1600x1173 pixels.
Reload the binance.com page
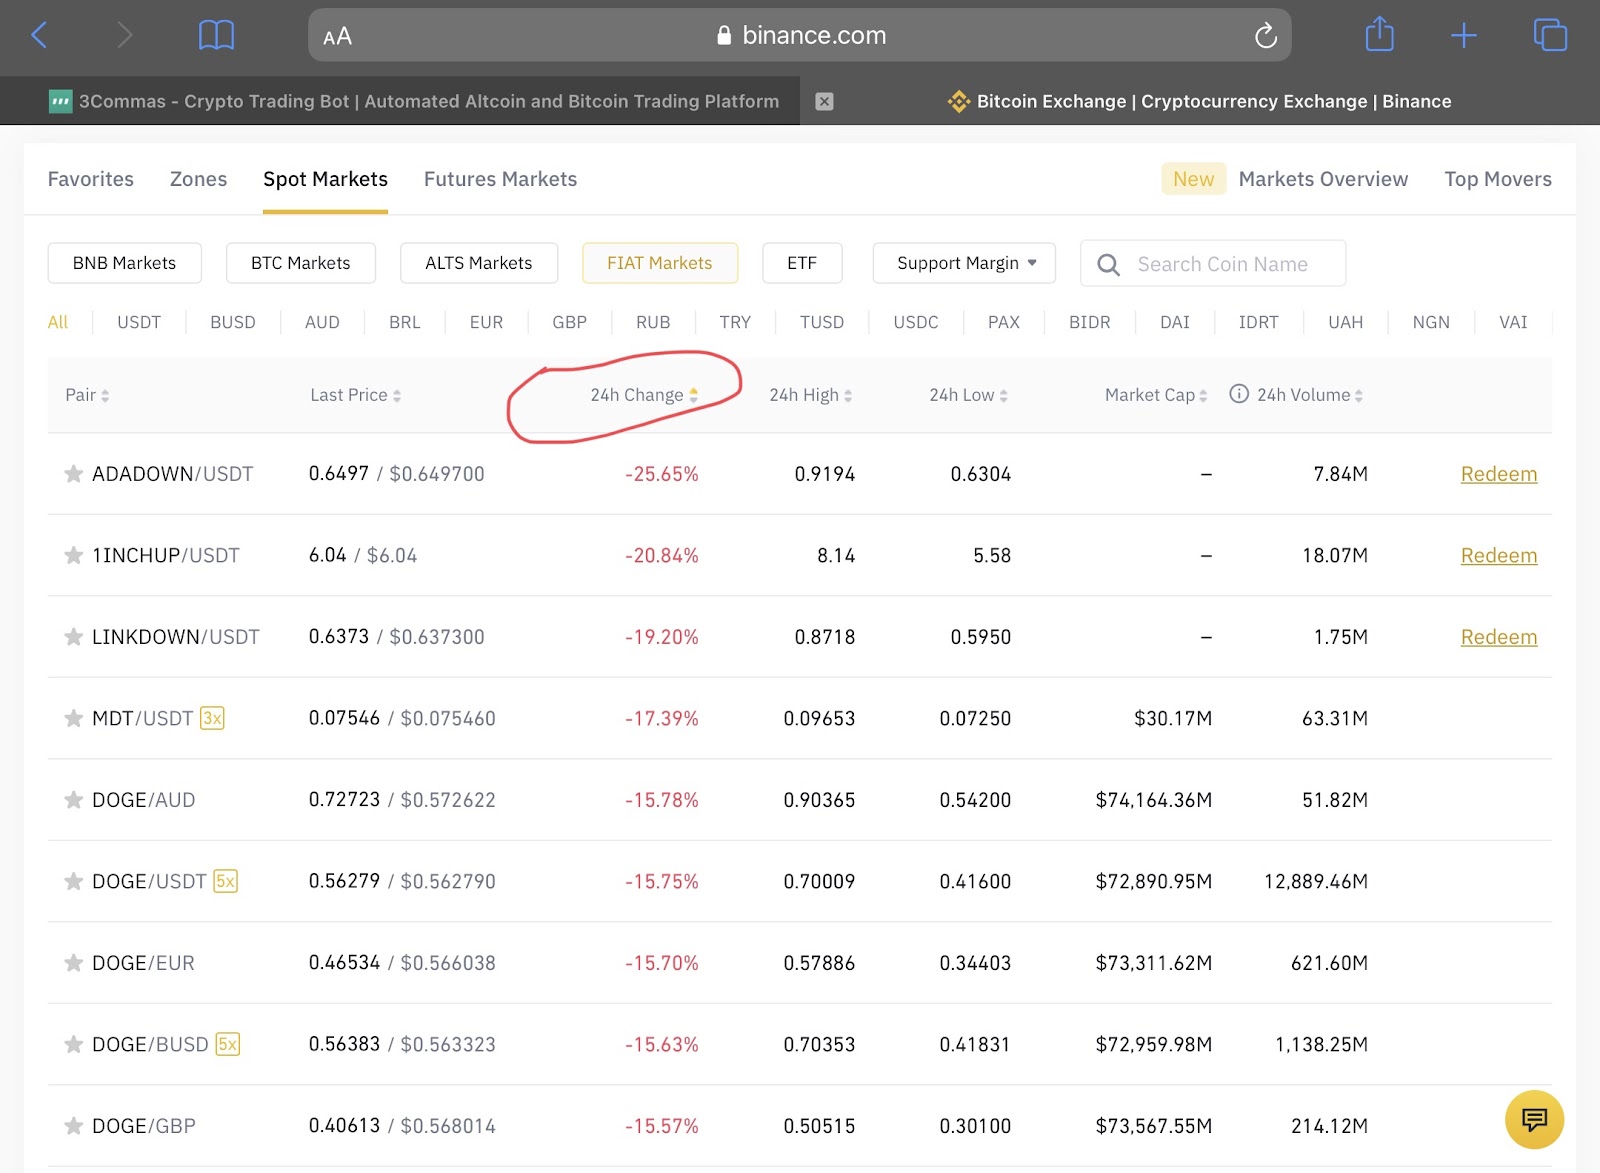[1266, 36]
